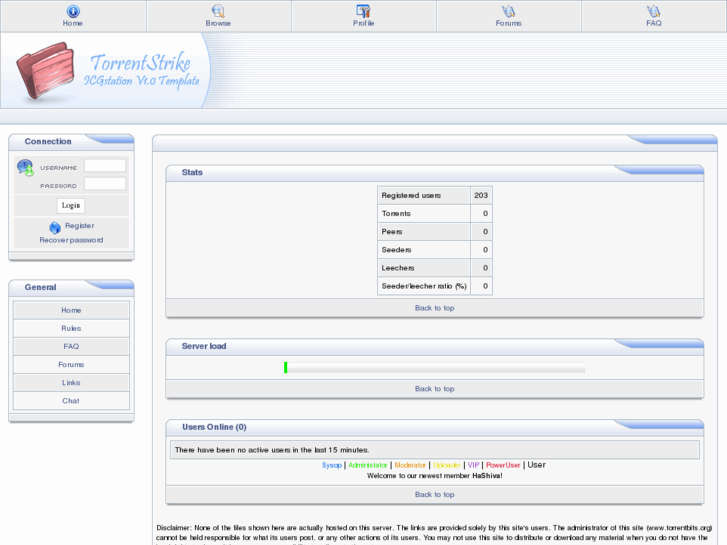
Task: Open the Home label in top navigation
Action: coord(73,23)
